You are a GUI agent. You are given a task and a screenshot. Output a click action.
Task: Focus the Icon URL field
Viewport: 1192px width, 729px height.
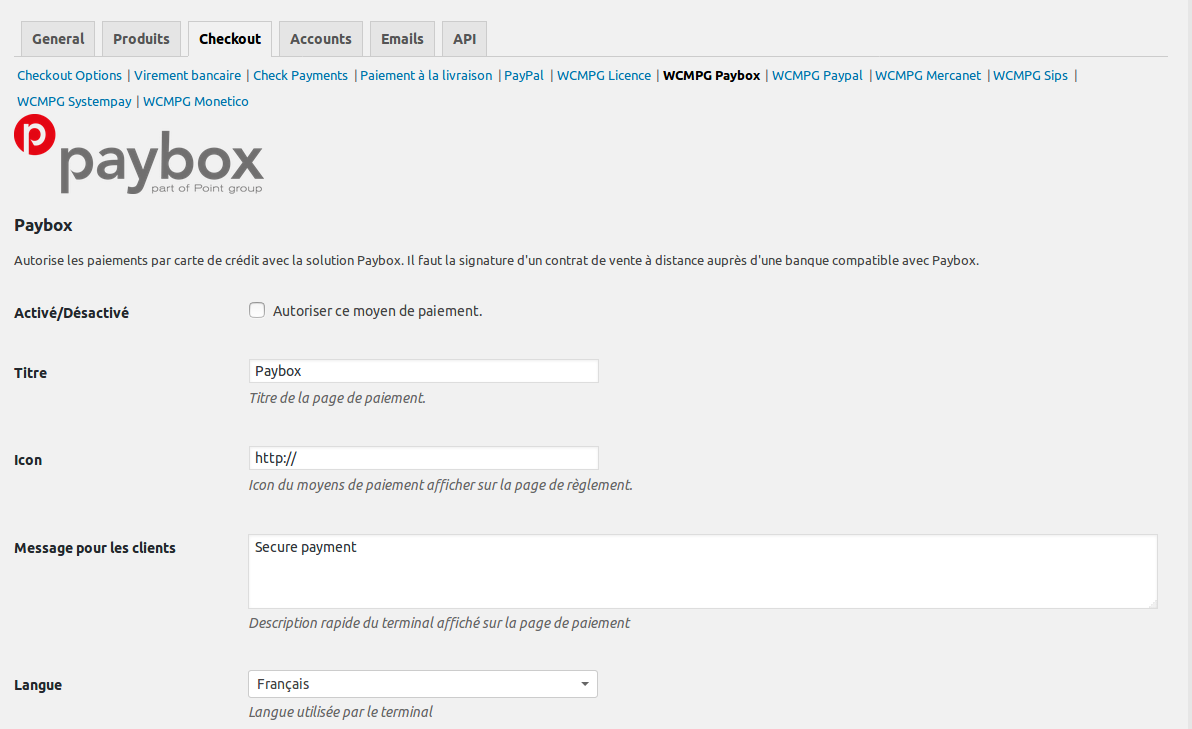tap(423, 458)
